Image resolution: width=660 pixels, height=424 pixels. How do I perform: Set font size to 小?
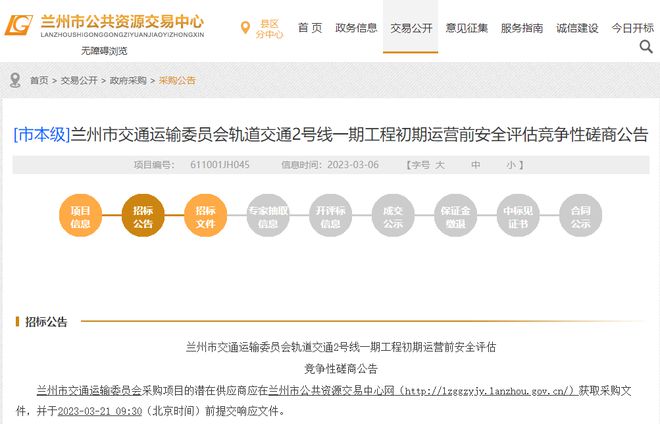[x=510, y=164]
